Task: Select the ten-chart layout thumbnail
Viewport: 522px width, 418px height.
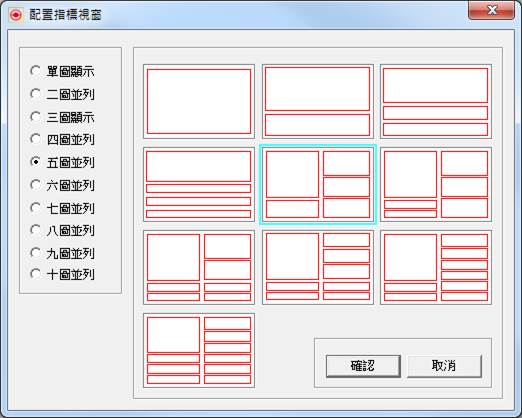Action: [x=199, y=350]
